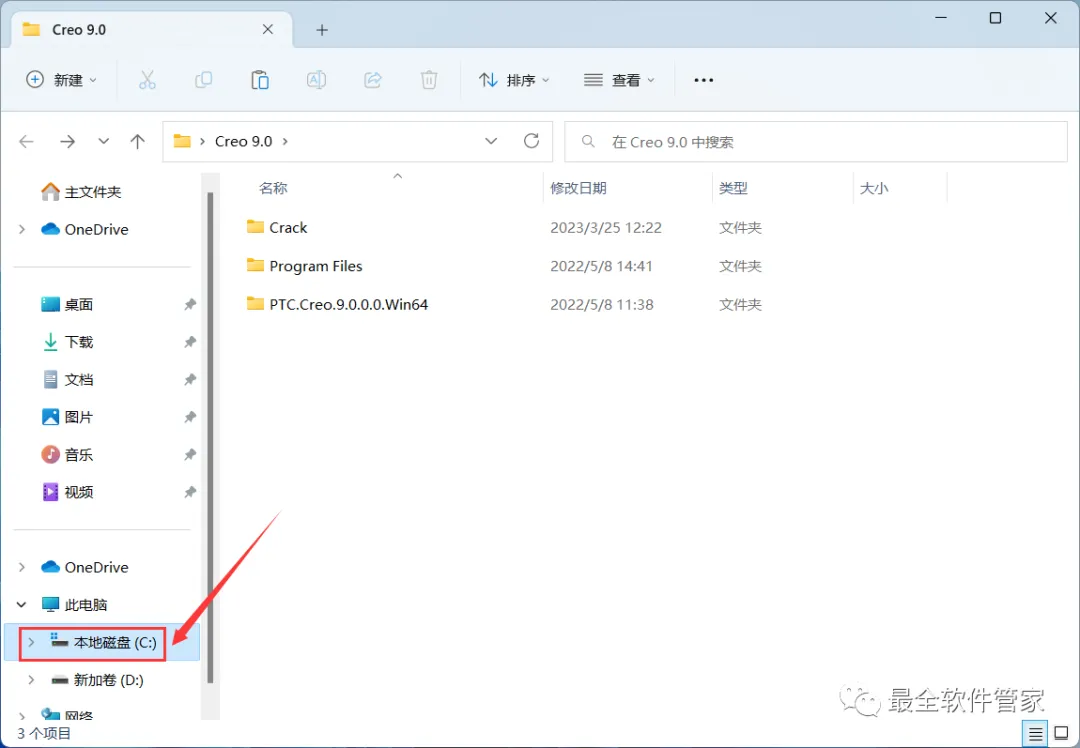Image resolution: width=1080 pixels, height=748 pixels.
Task: Close the Creo 9.0 tab
Action: 268,30
